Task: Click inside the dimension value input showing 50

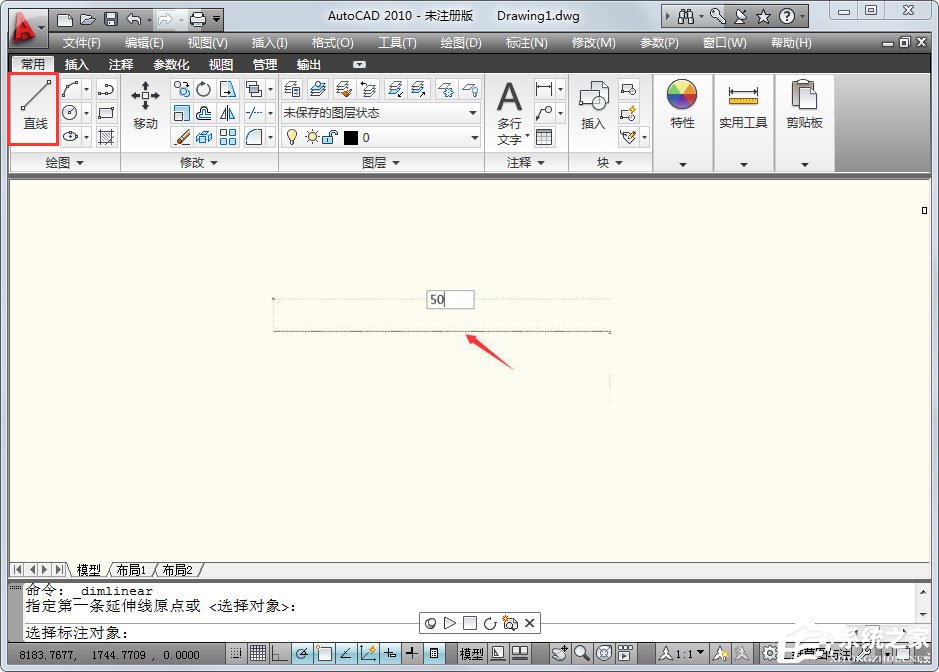Action: (449, 299)
